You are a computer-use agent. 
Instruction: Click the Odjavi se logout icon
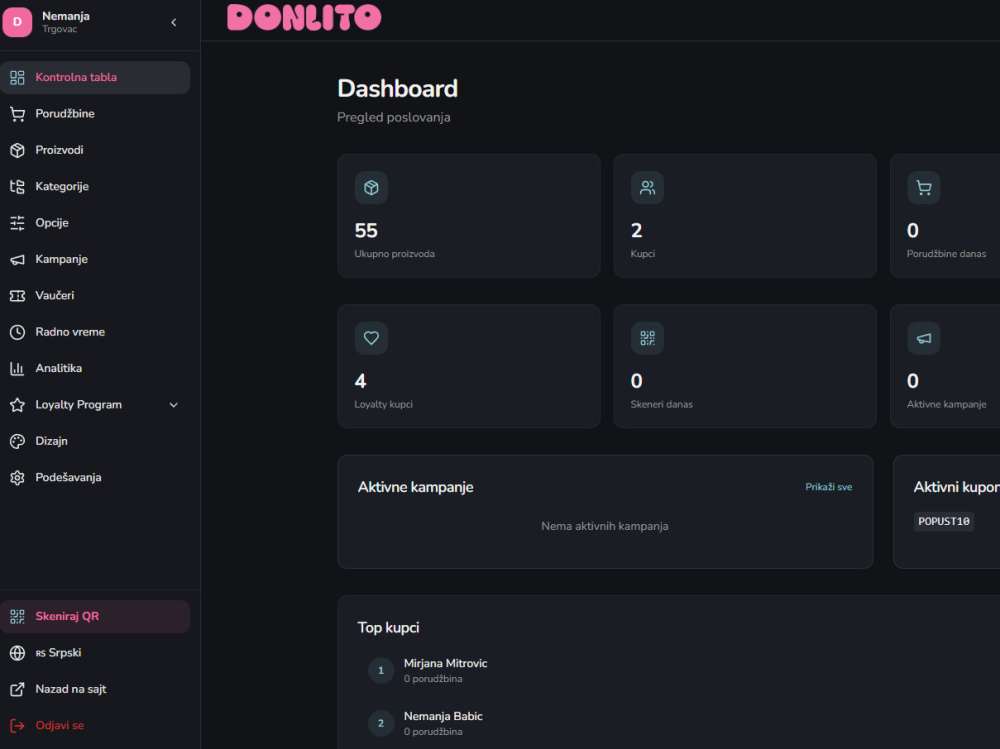[17, 726]
